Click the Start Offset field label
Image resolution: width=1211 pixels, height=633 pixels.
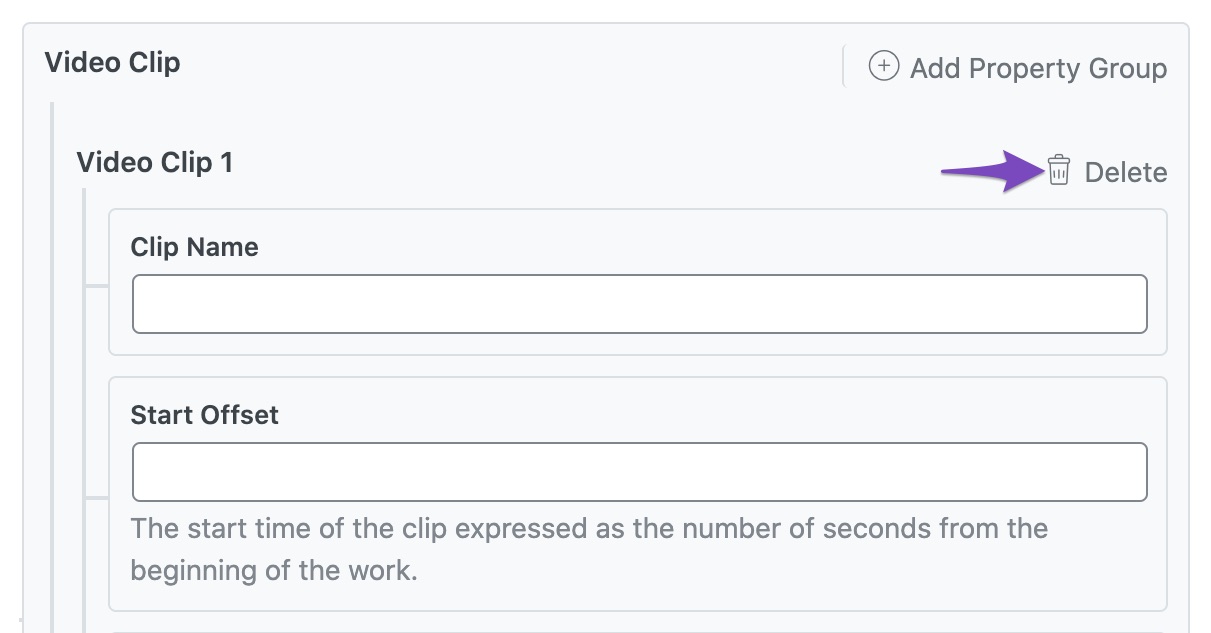click(x=205, y=415)
